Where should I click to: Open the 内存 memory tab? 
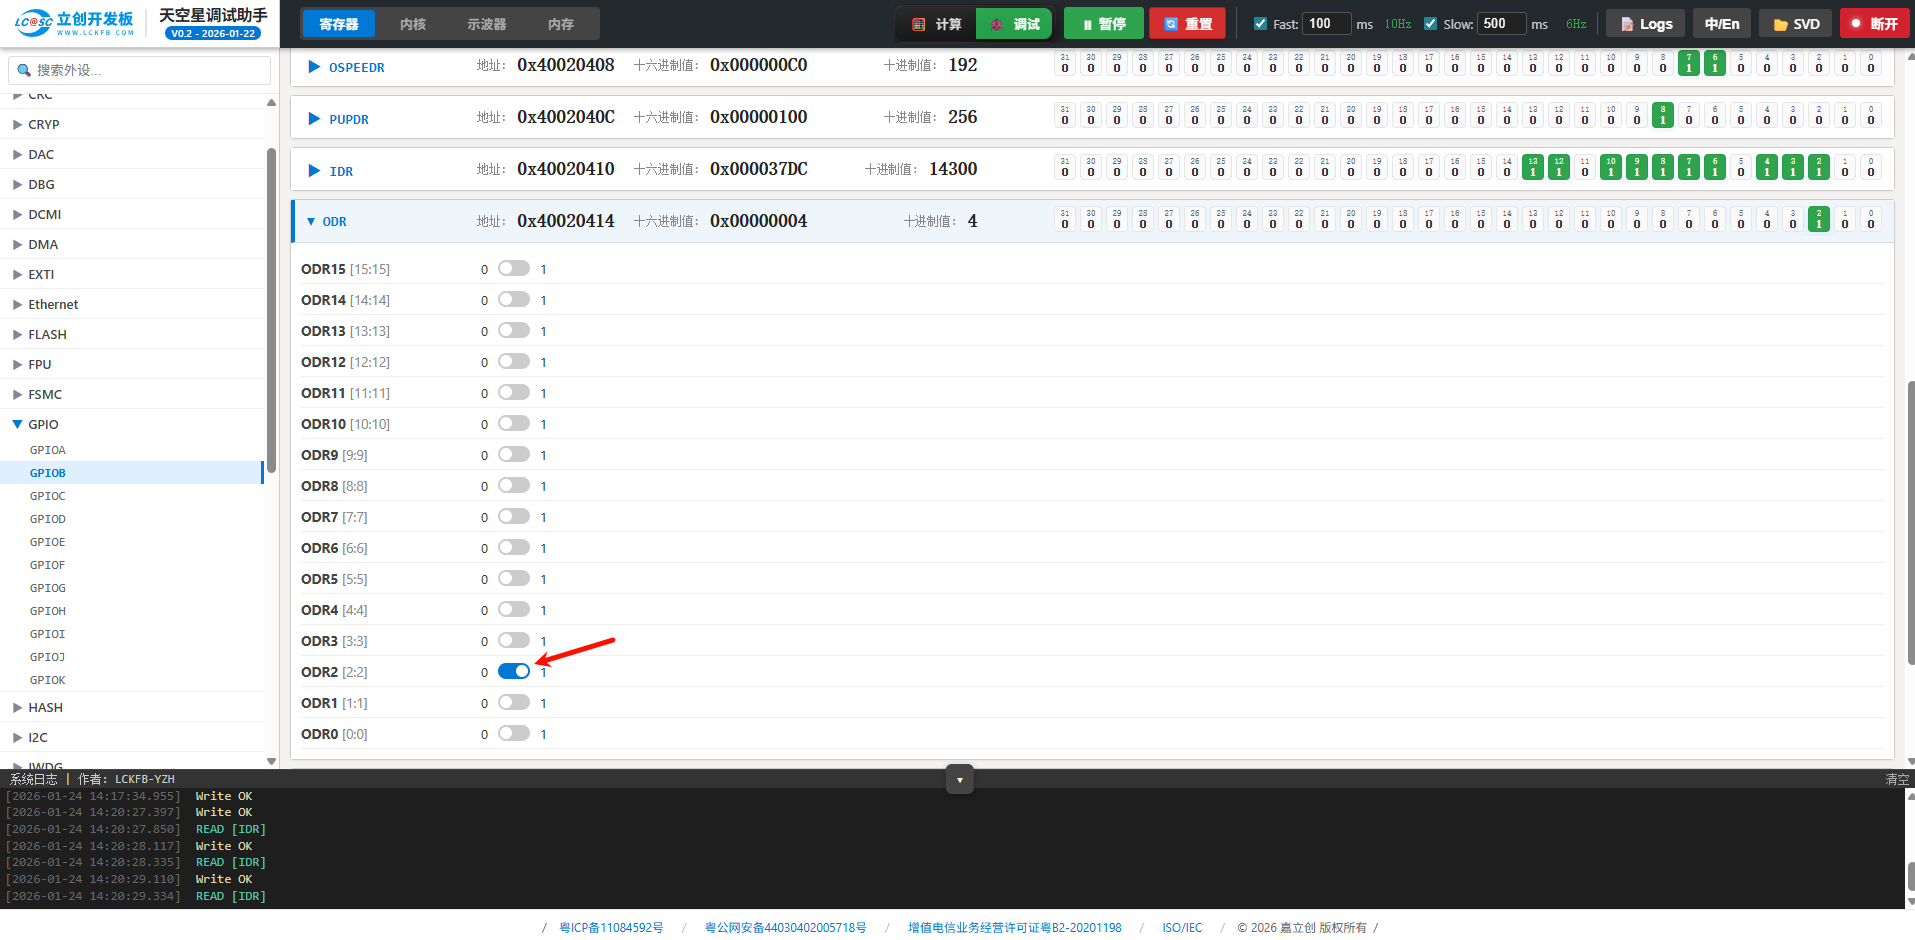pyautogui.click(x=561, y=24)
